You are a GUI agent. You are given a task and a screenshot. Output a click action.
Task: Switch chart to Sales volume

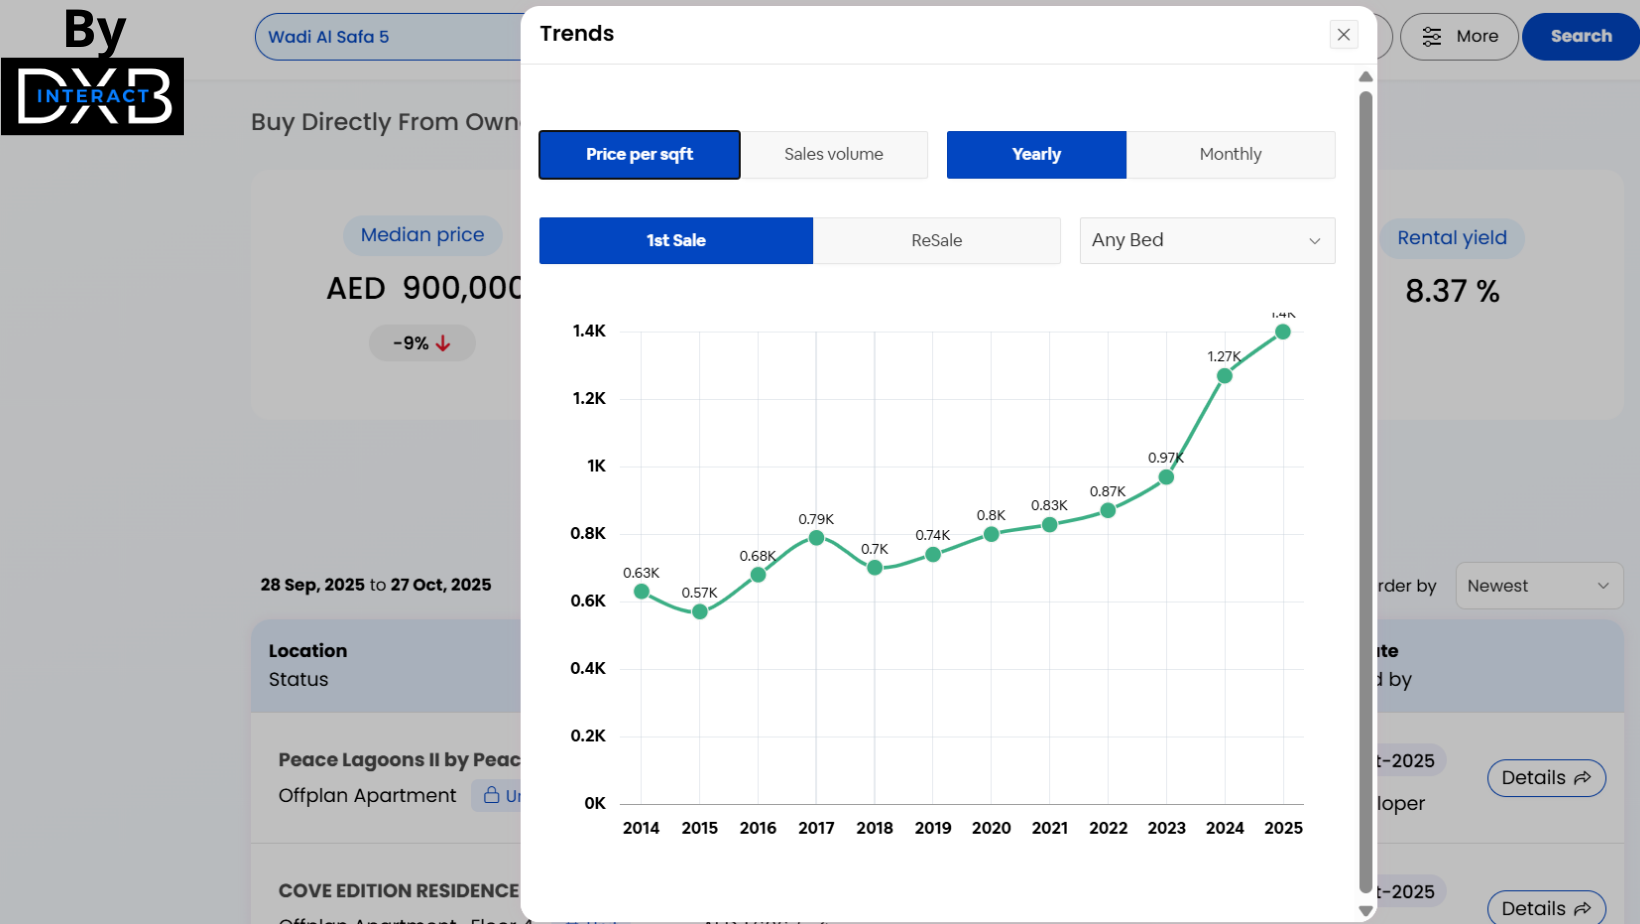click(833, 155)
